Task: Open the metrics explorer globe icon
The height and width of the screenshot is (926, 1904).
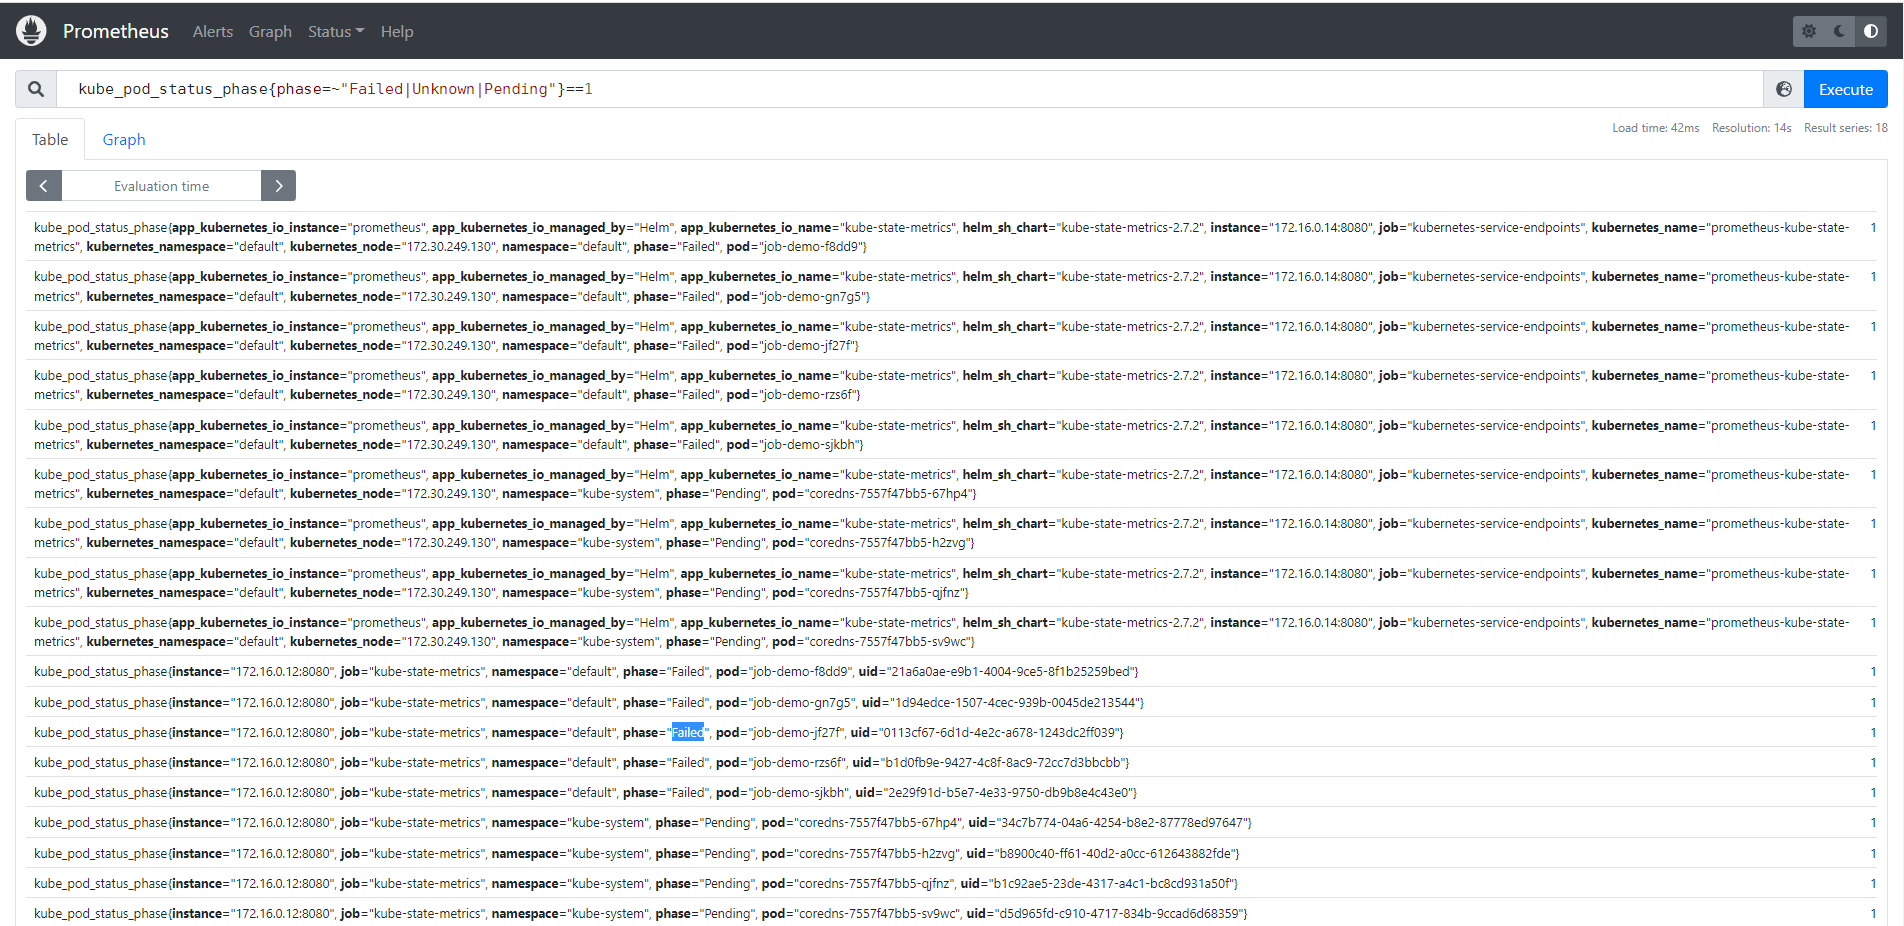Action: (x=1783, y=89)
